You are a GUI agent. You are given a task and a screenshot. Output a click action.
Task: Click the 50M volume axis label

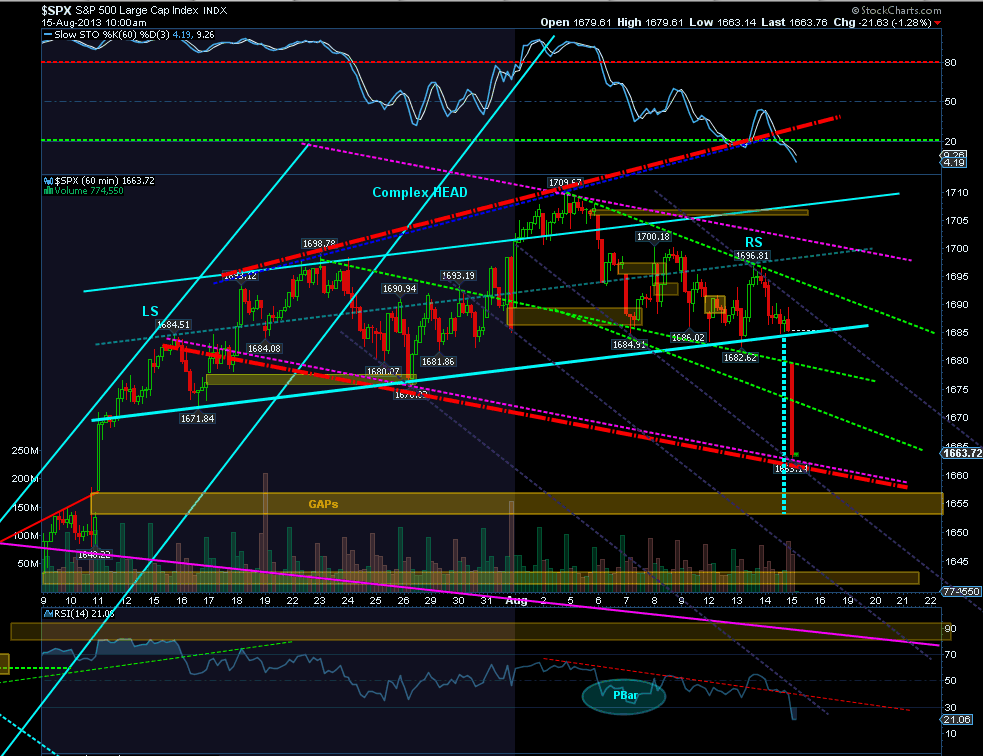pyautogui.click(x=28, y=564)
